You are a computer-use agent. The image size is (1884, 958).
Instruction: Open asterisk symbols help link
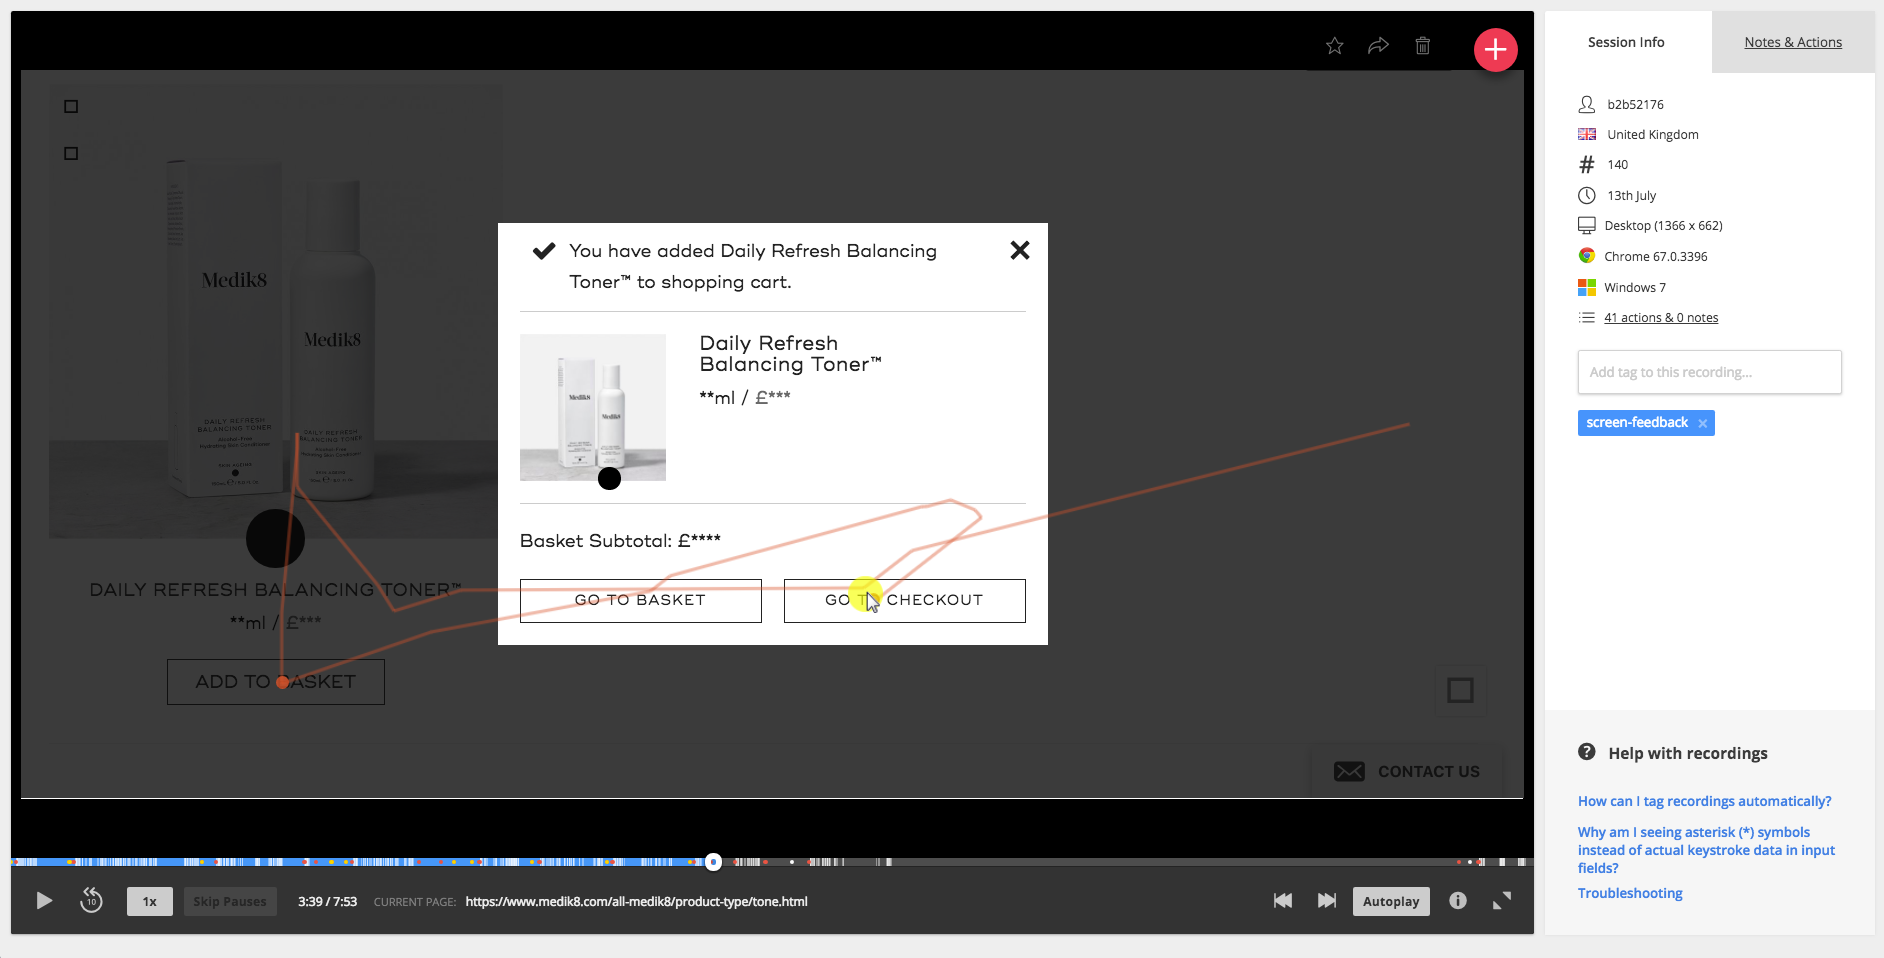click(1706, 850)
